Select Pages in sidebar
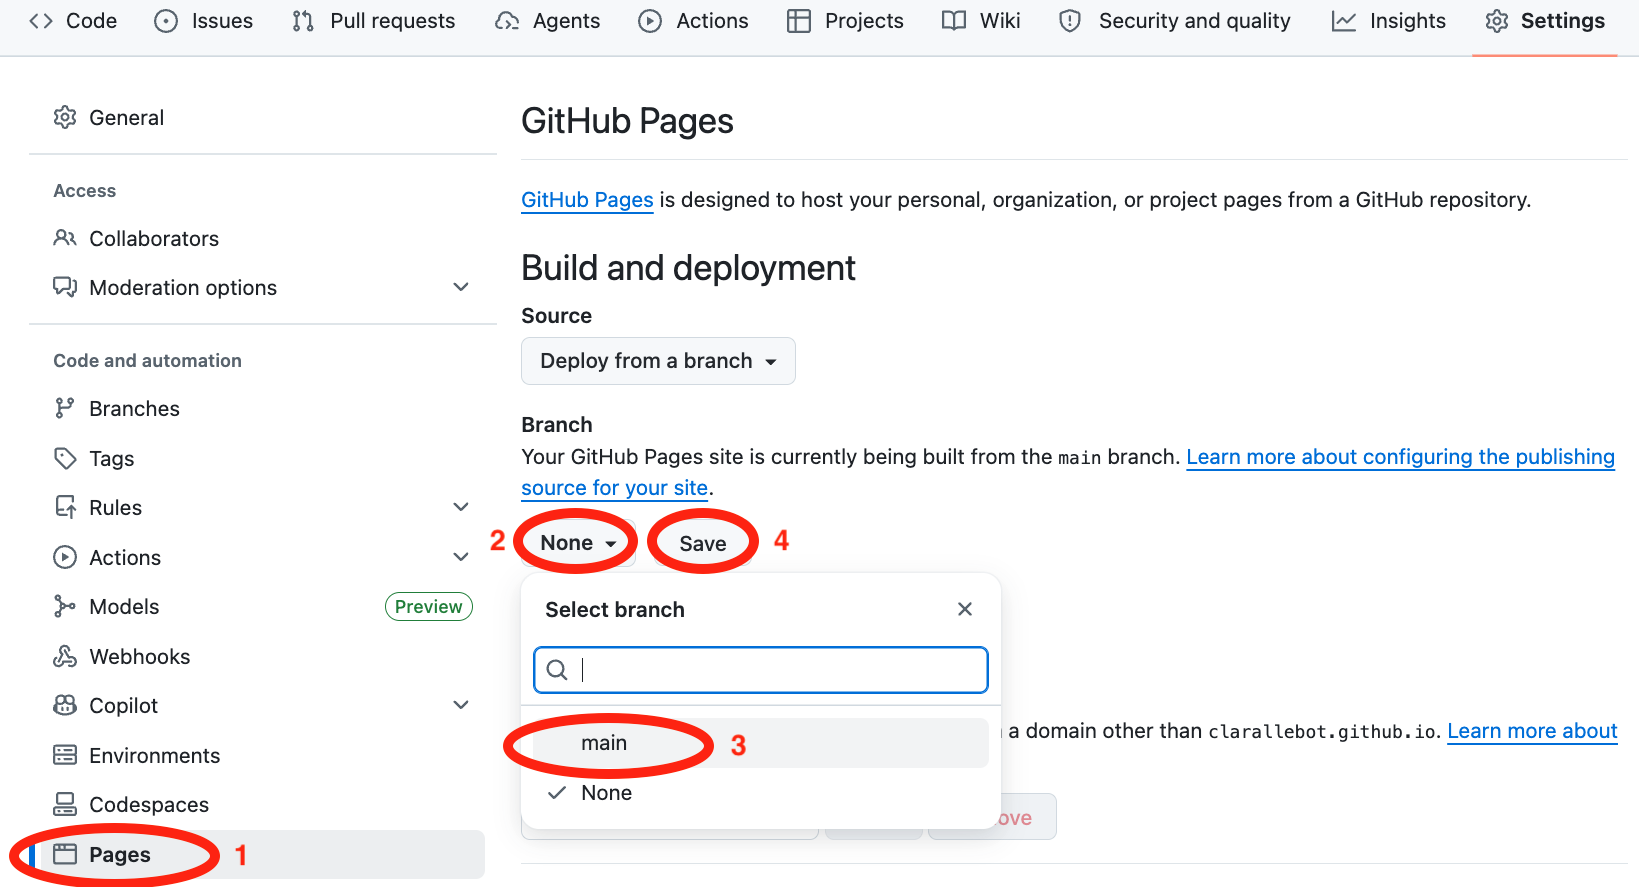 (257, 855)
